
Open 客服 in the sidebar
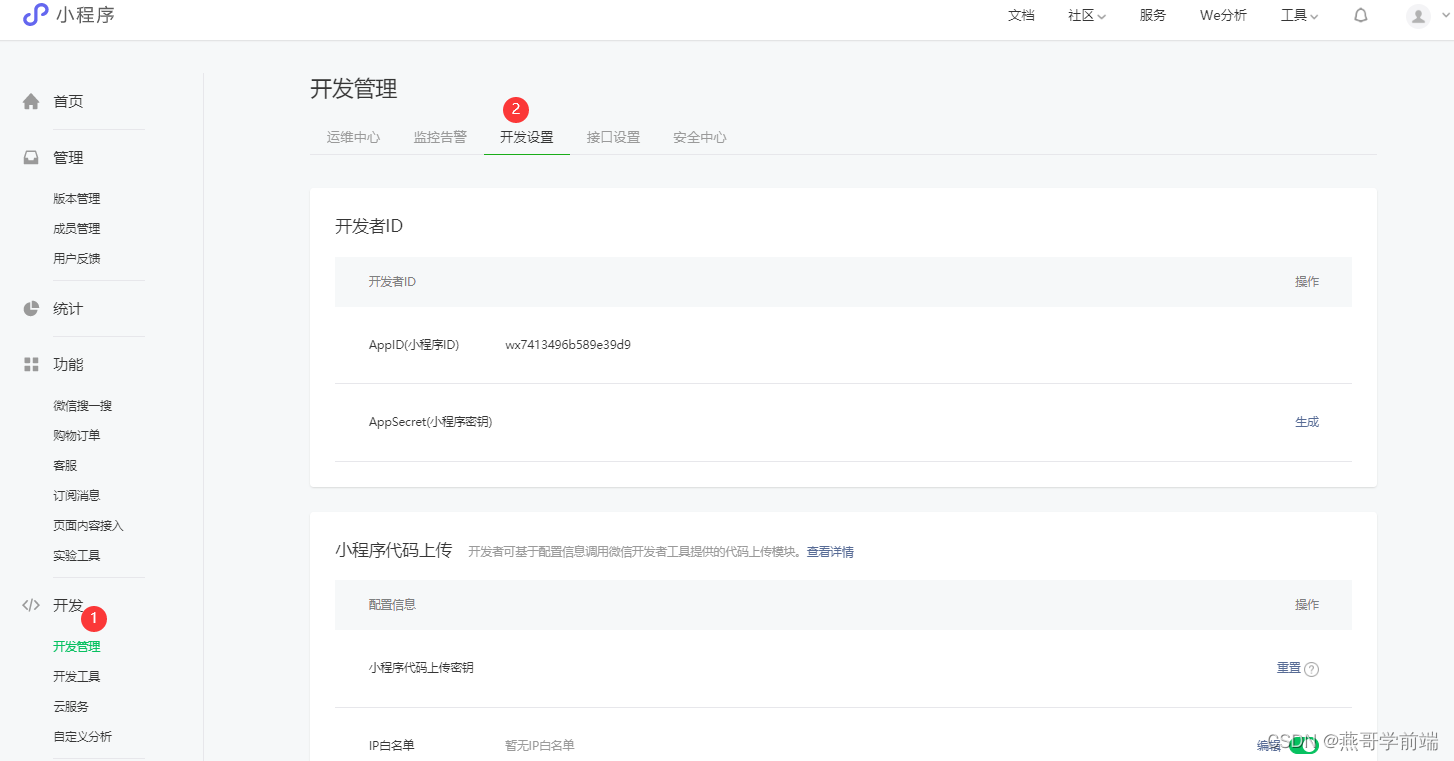tap(65, 465)
